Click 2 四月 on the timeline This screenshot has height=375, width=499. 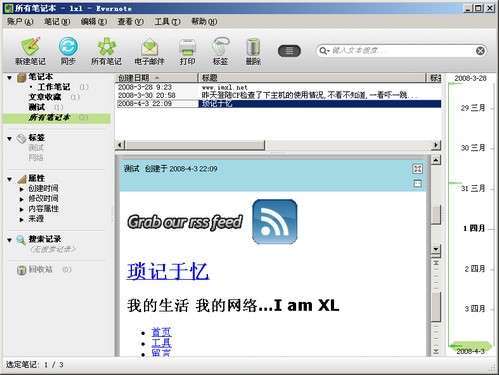(x=475, y=269)
